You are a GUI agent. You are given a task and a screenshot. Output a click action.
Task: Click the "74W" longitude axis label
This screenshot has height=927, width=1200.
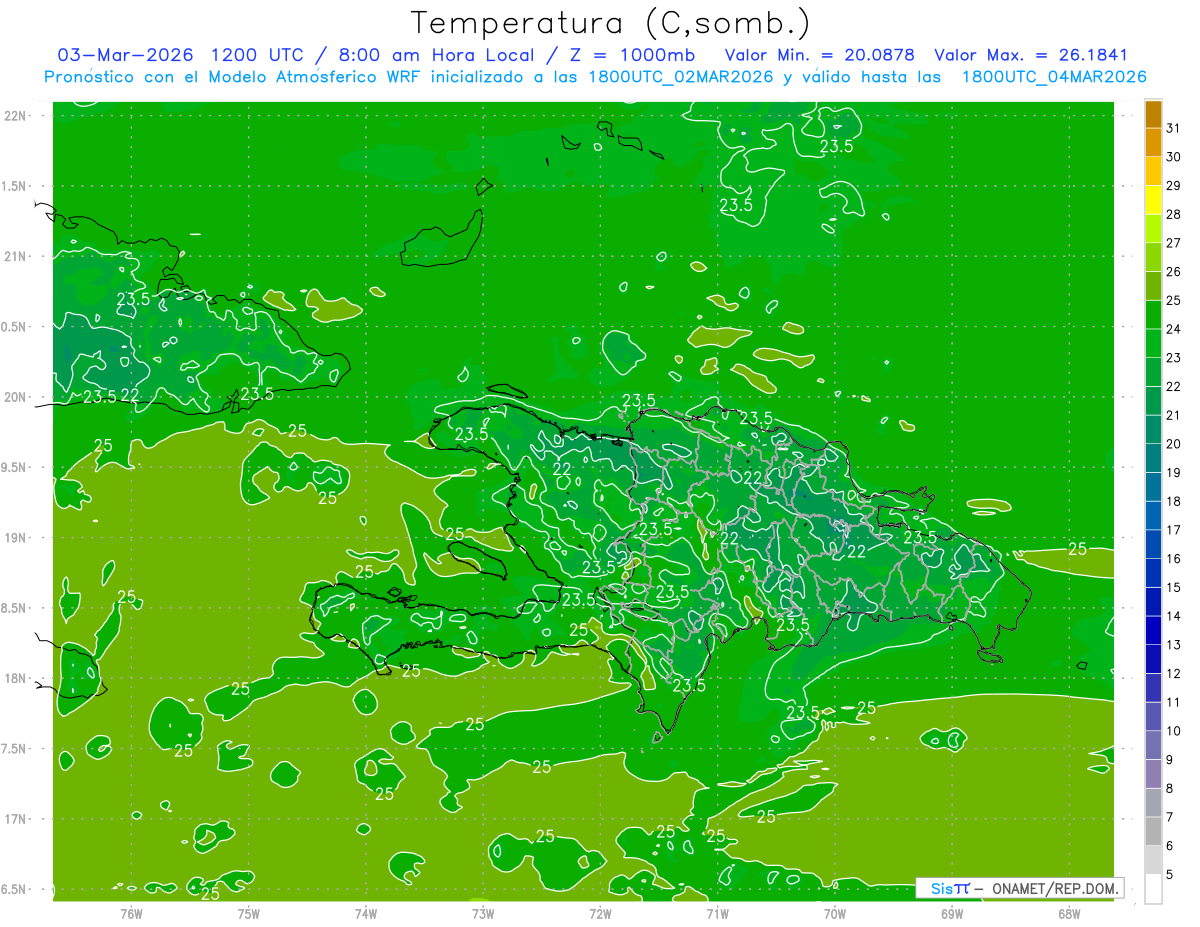[365, 913]
